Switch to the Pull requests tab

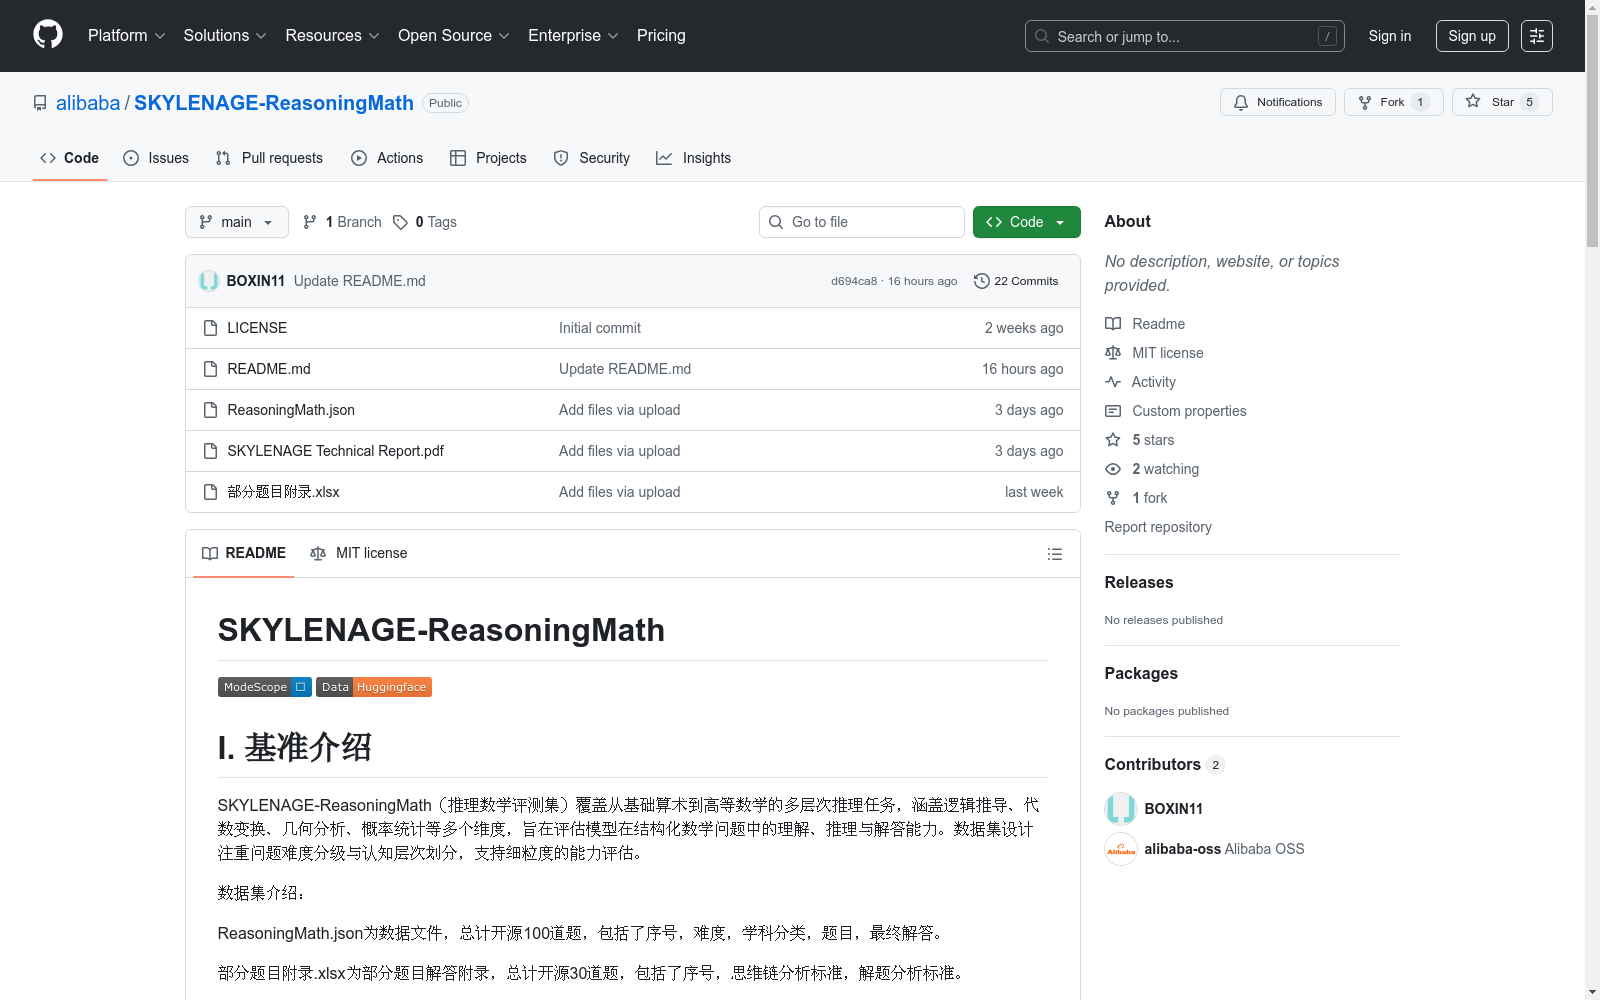point(269,158)
